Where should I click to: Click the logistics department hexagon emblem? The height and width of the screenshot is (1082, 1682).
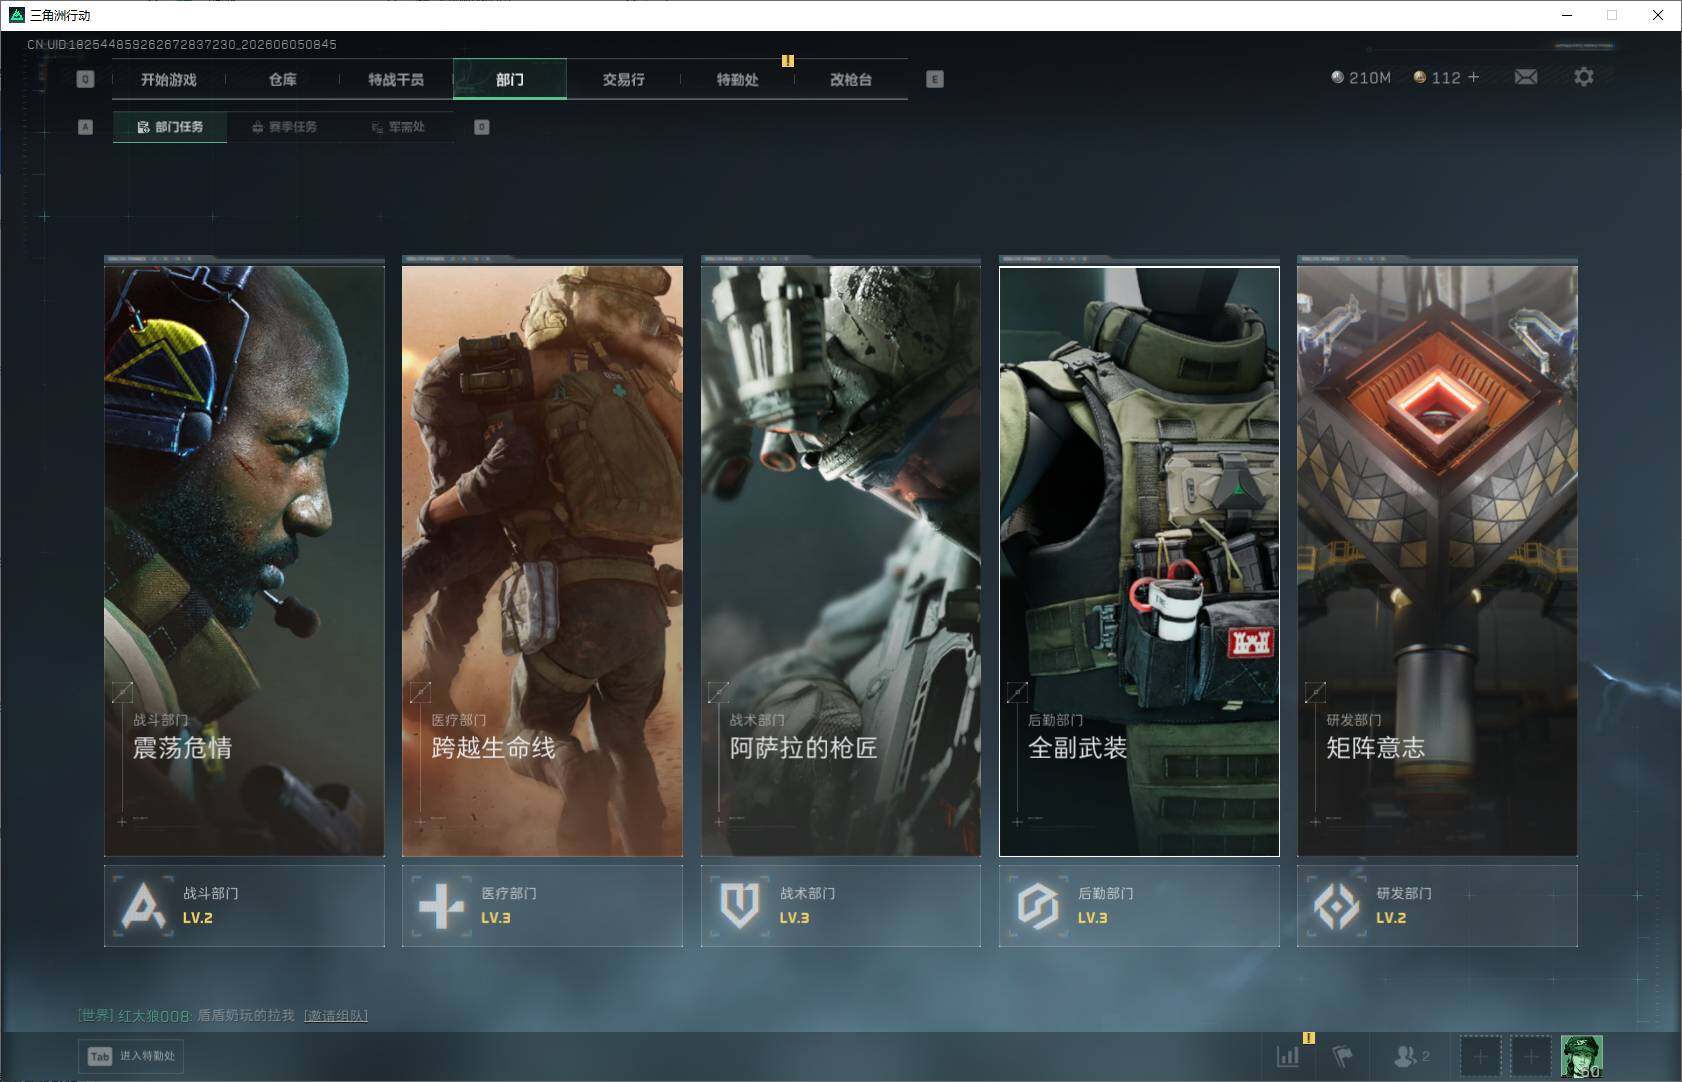(x=1038, y=906)
